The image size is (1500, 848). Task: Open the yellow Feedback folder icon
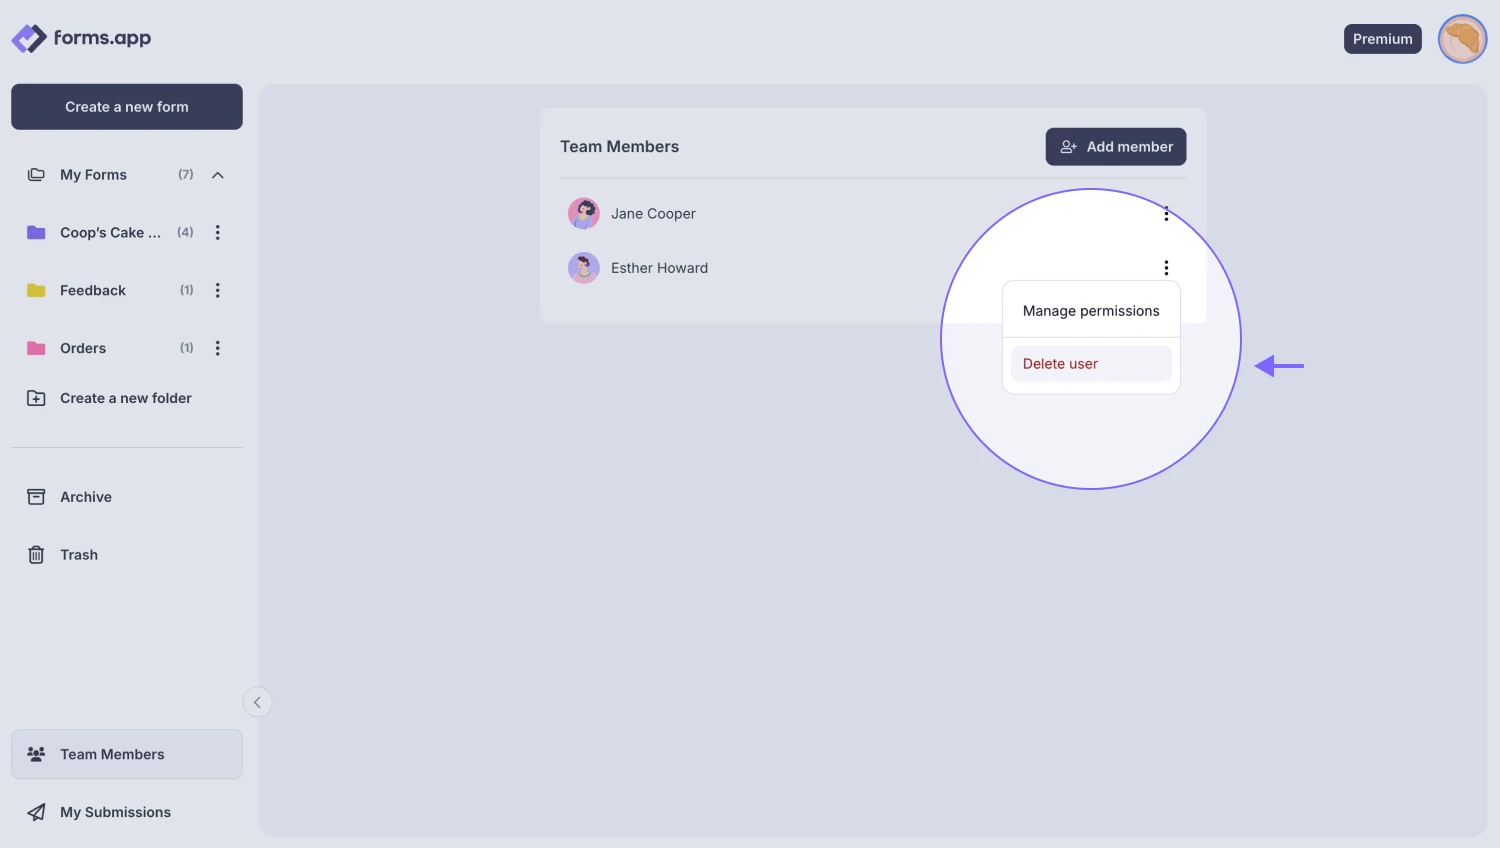click(36, 290)
